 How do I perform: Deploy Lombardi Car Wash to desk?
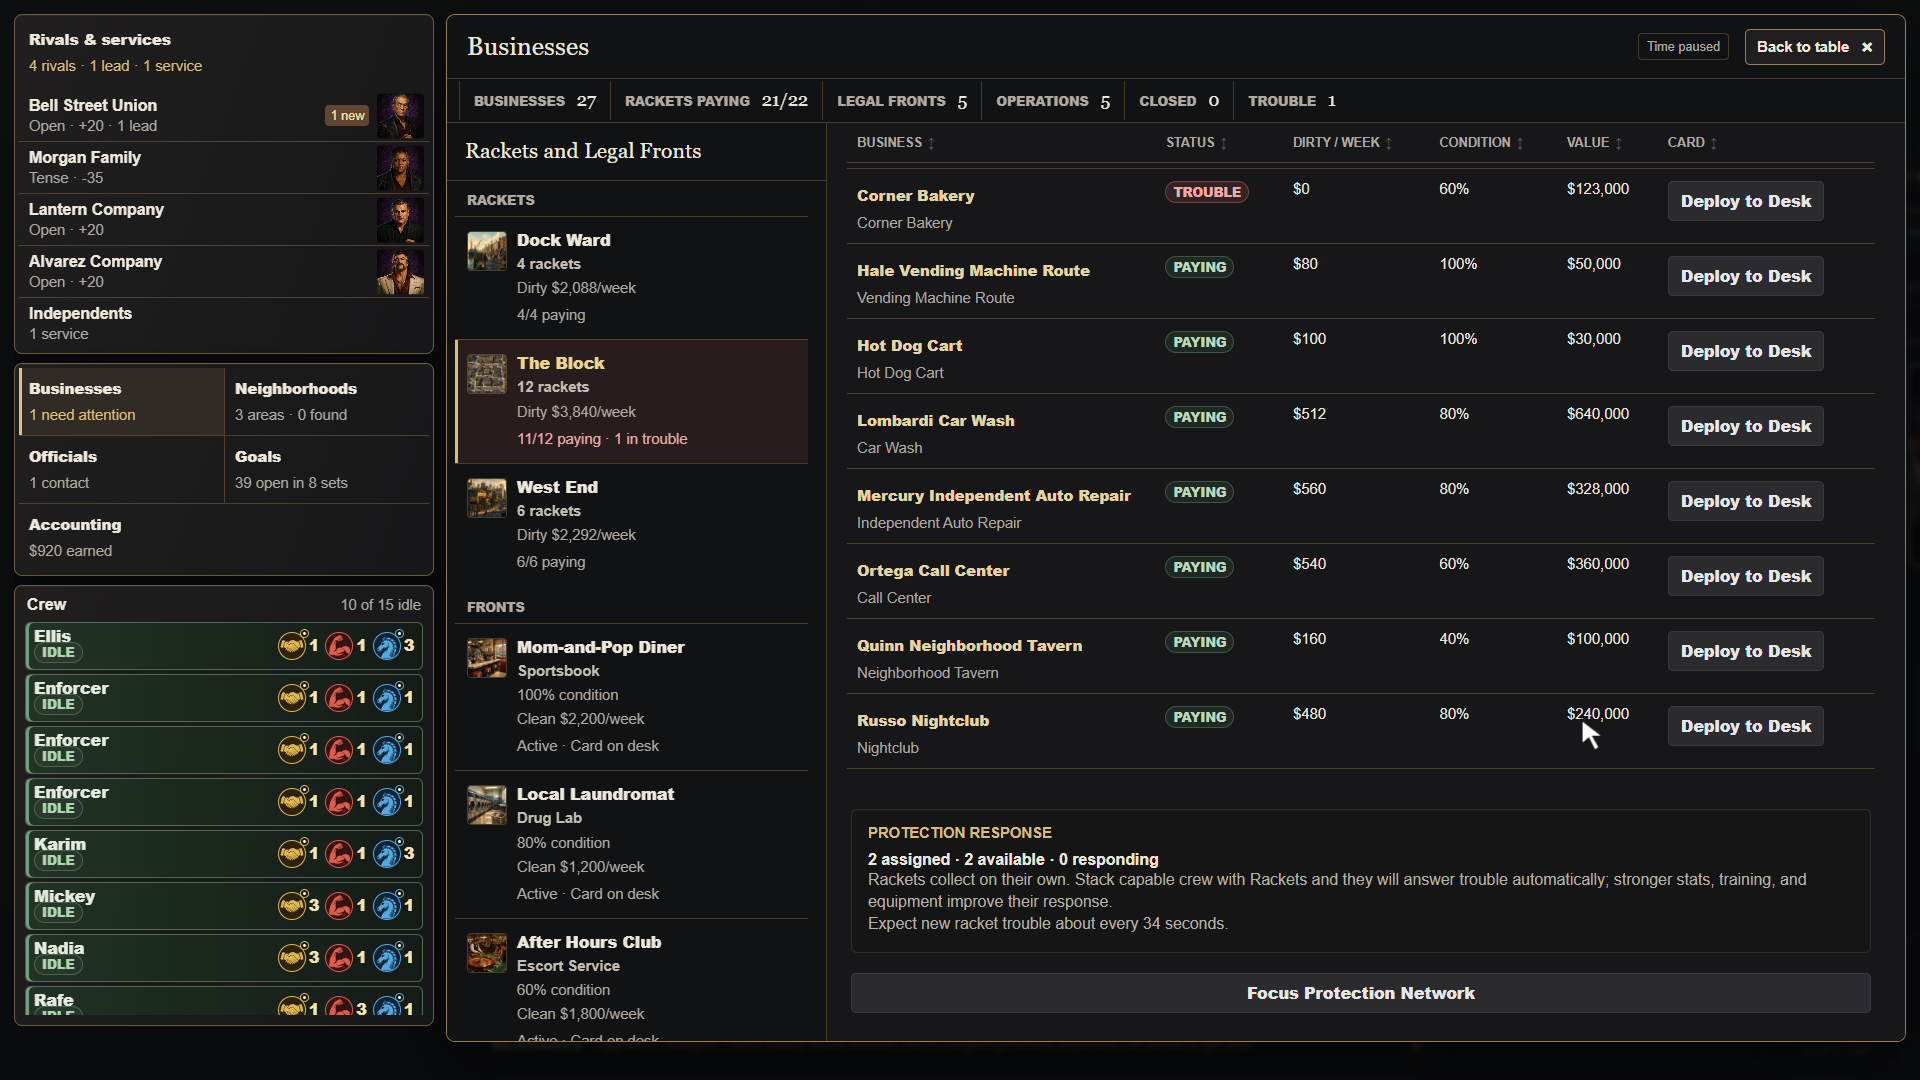click(x=1745, y=426)
